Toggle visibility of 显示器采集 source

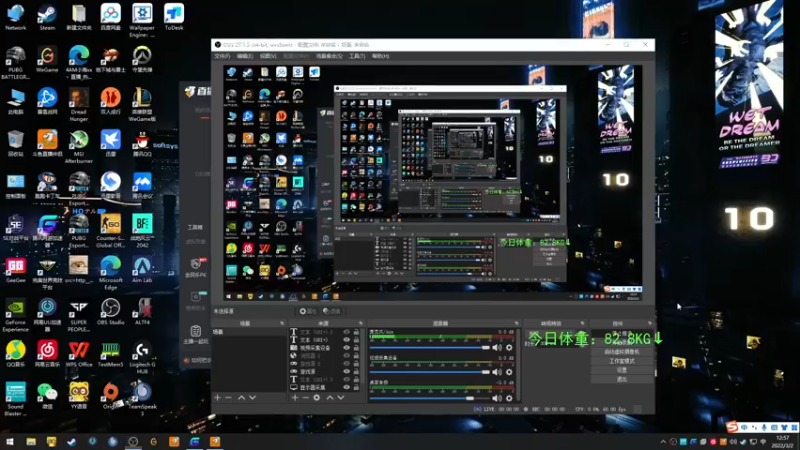coord(347,387)
